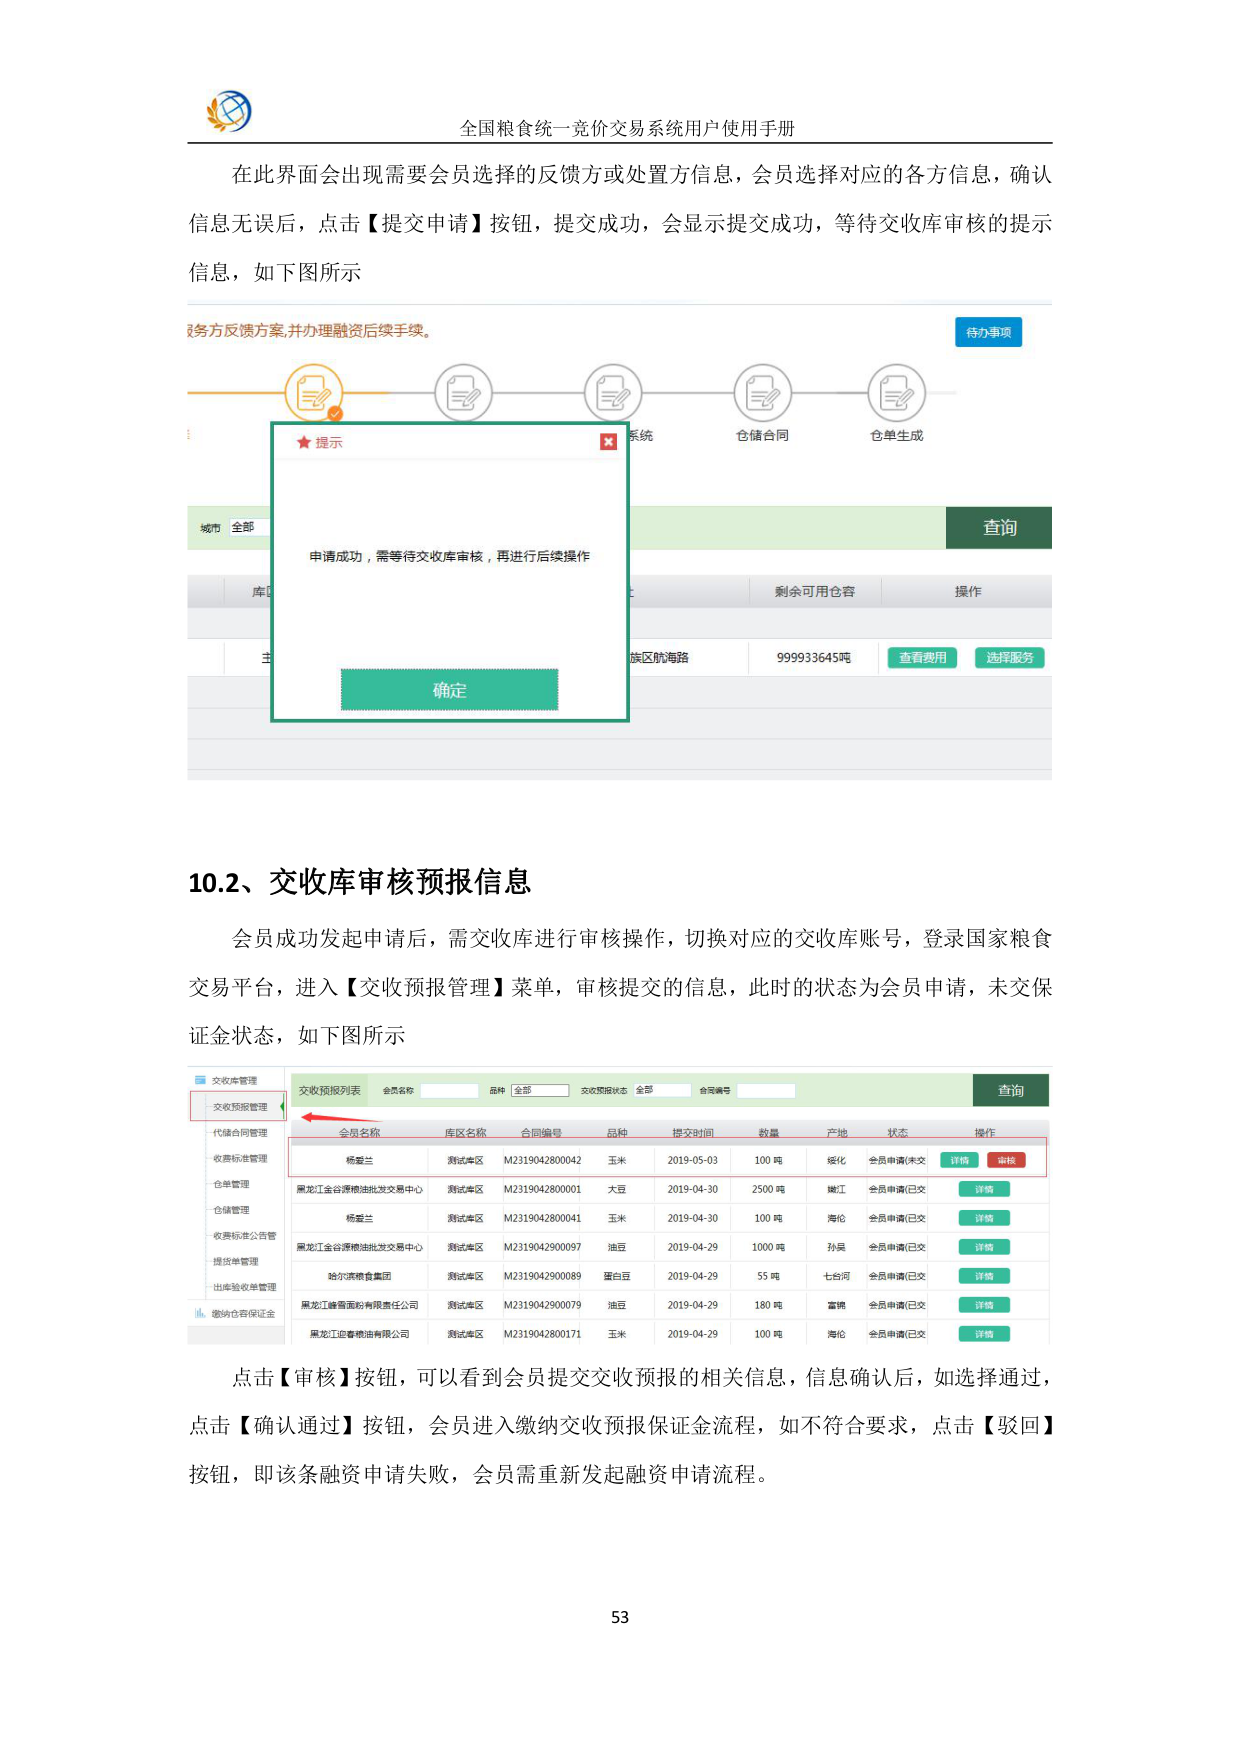Open the 品种 filter dropdown
This screenshot has width=1241, height=1754.
[x=540, y=1090]
